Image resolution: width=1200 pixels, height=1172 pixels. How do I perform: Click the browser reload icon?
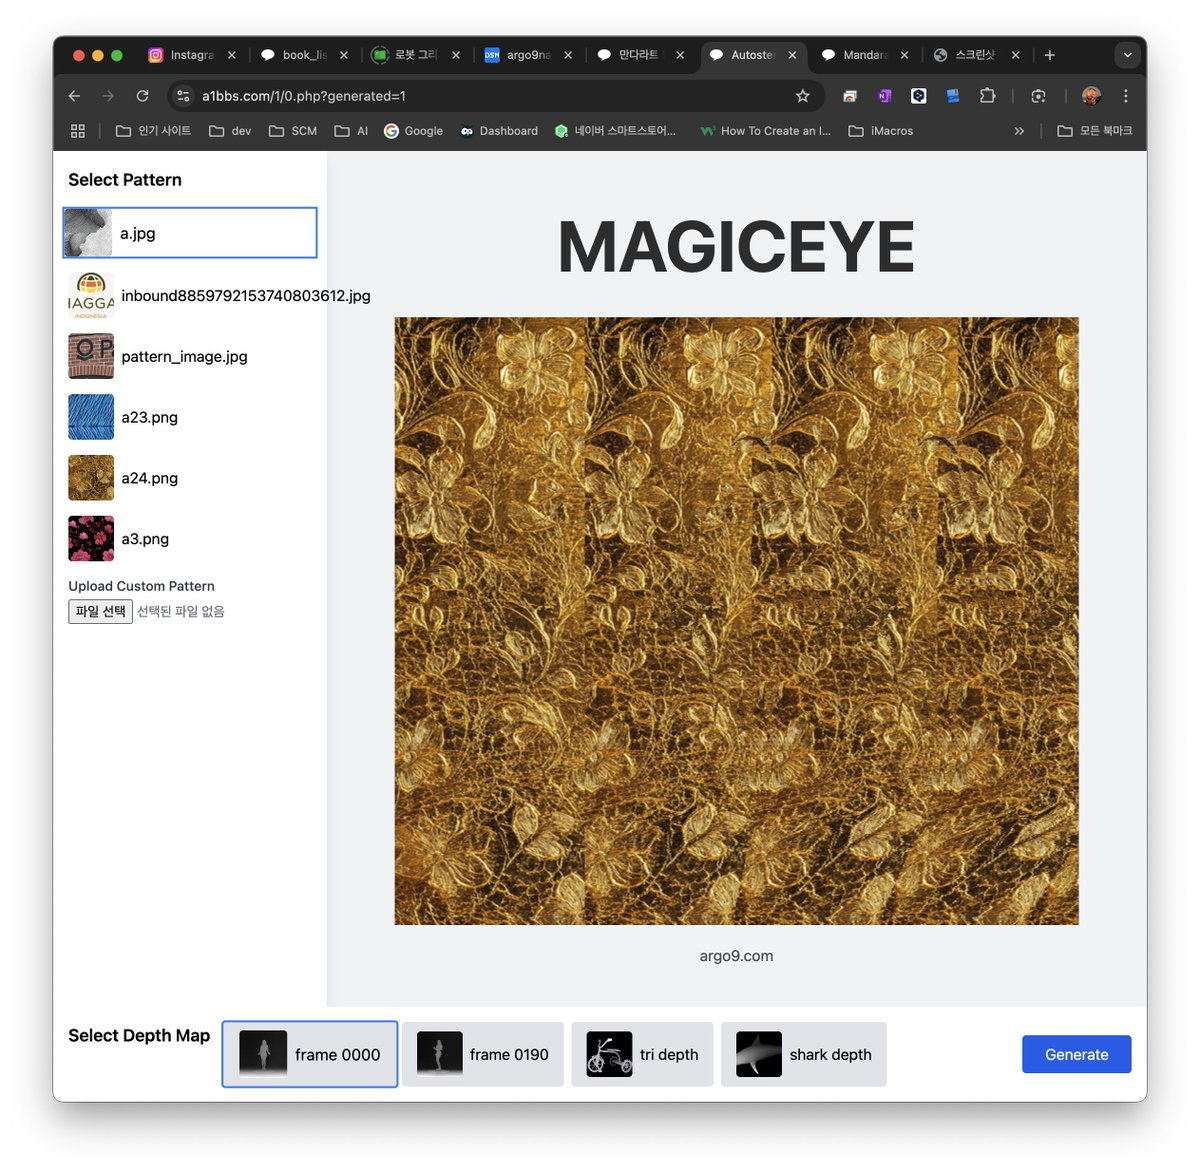coord(142,96)
